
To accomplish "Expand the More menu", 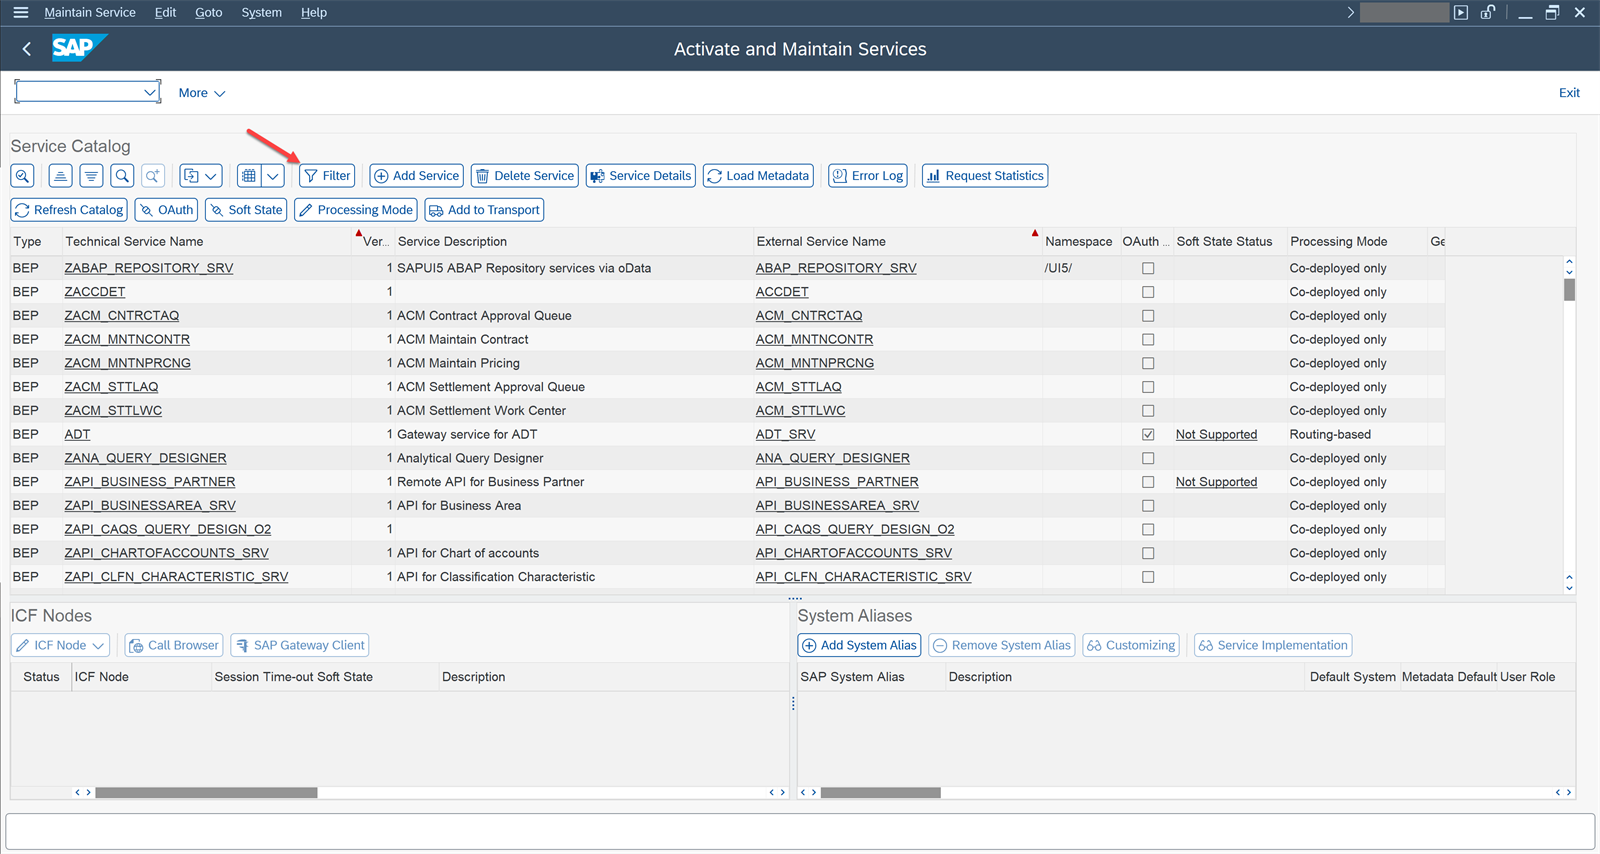I will (201, 93).
